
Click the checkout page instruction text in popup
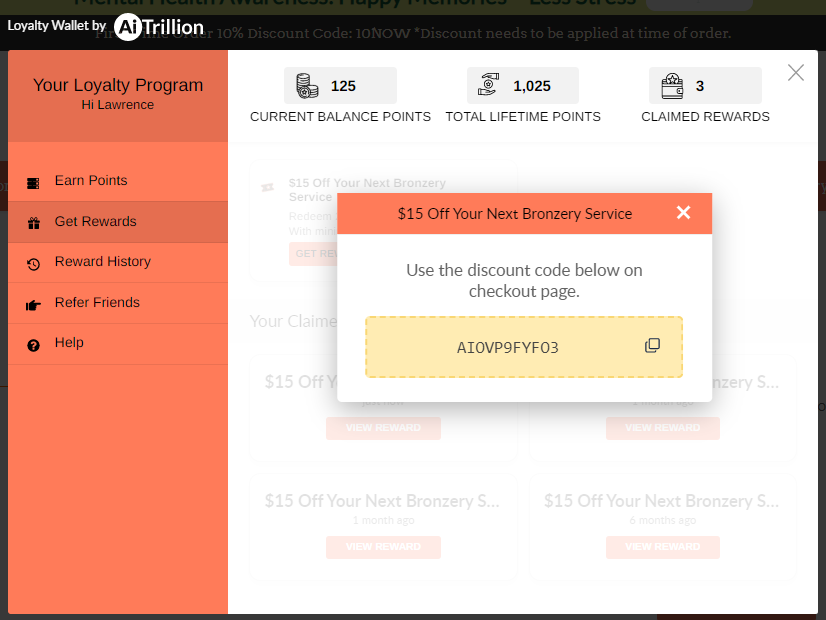524,281
